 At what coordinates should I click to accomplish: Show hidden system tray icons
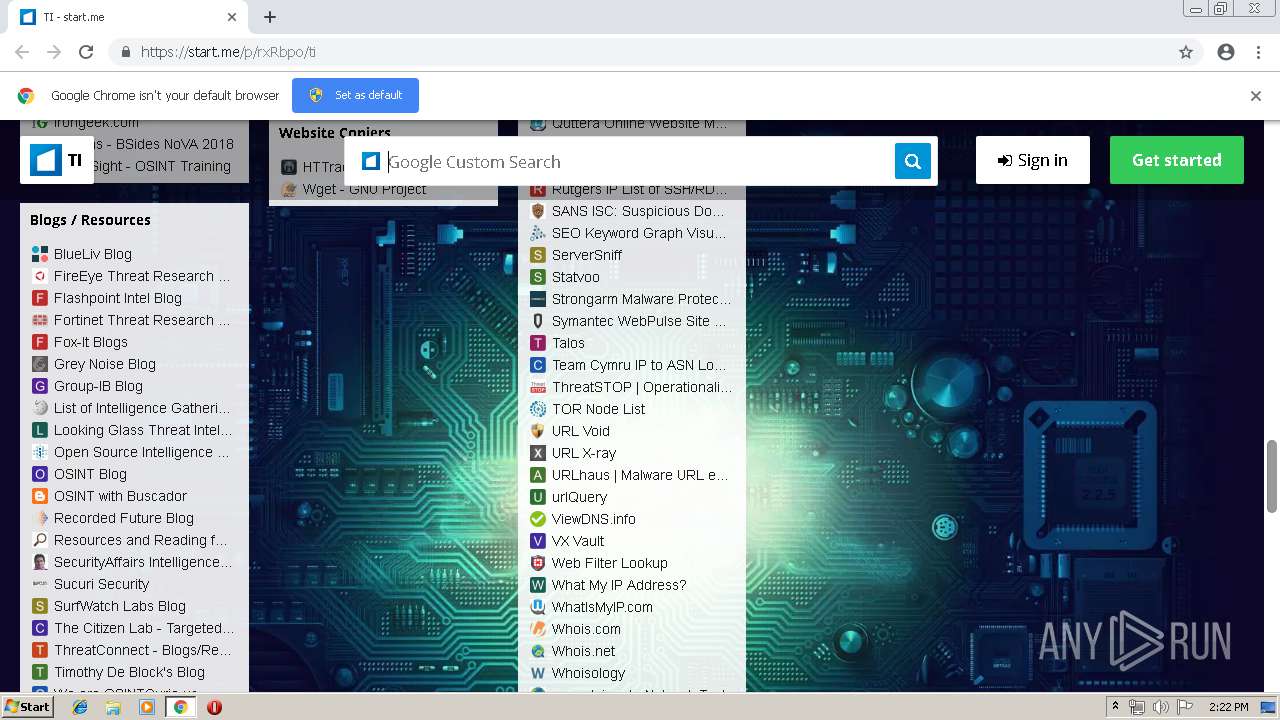pyautogui.click(x=1116, y=707)
